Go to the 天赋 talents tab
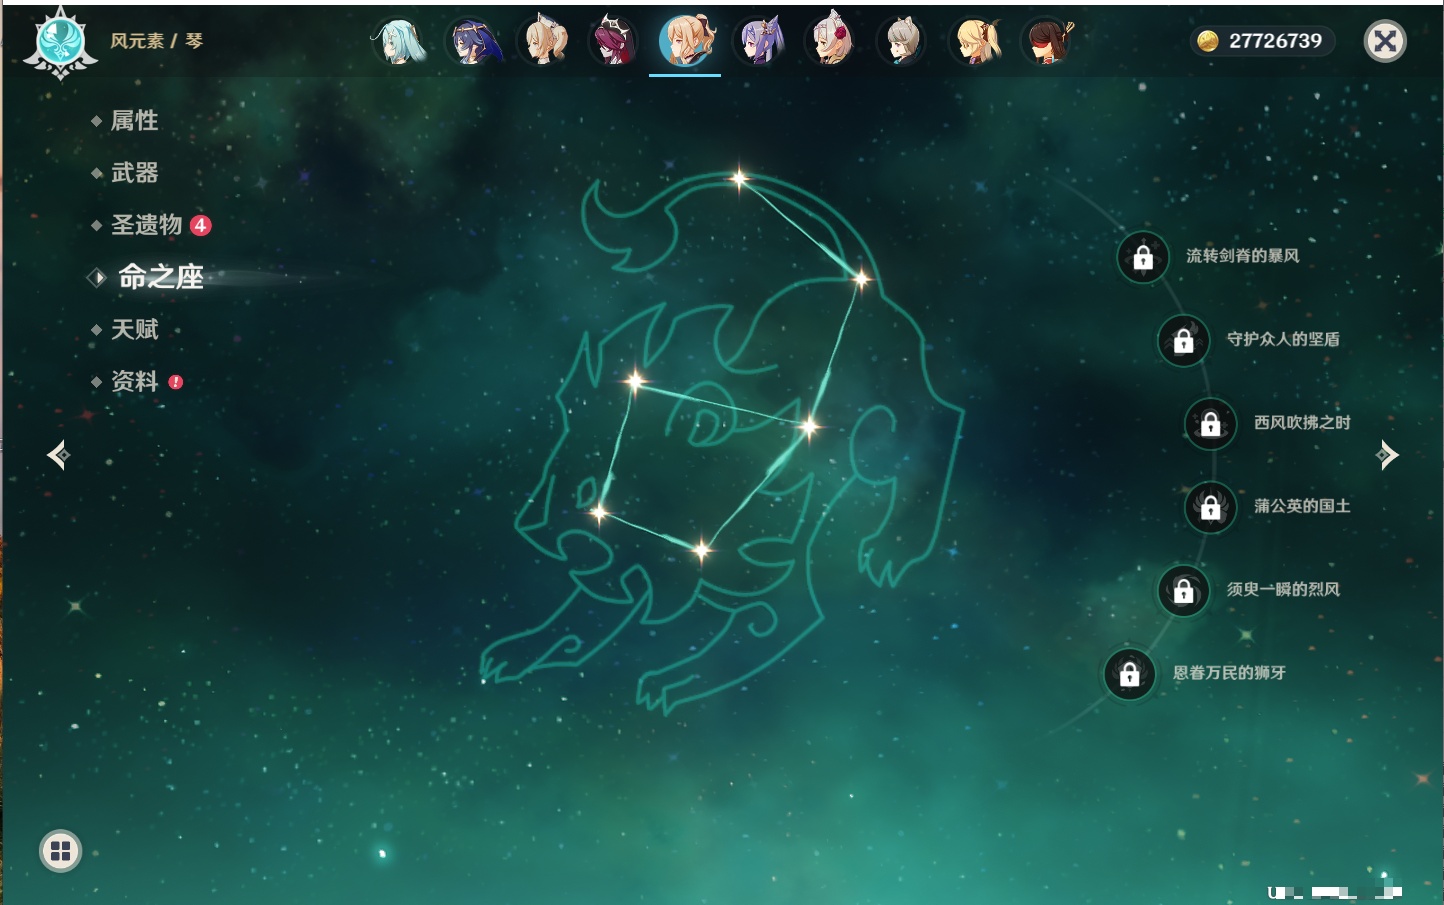 [x=134, y=329]
